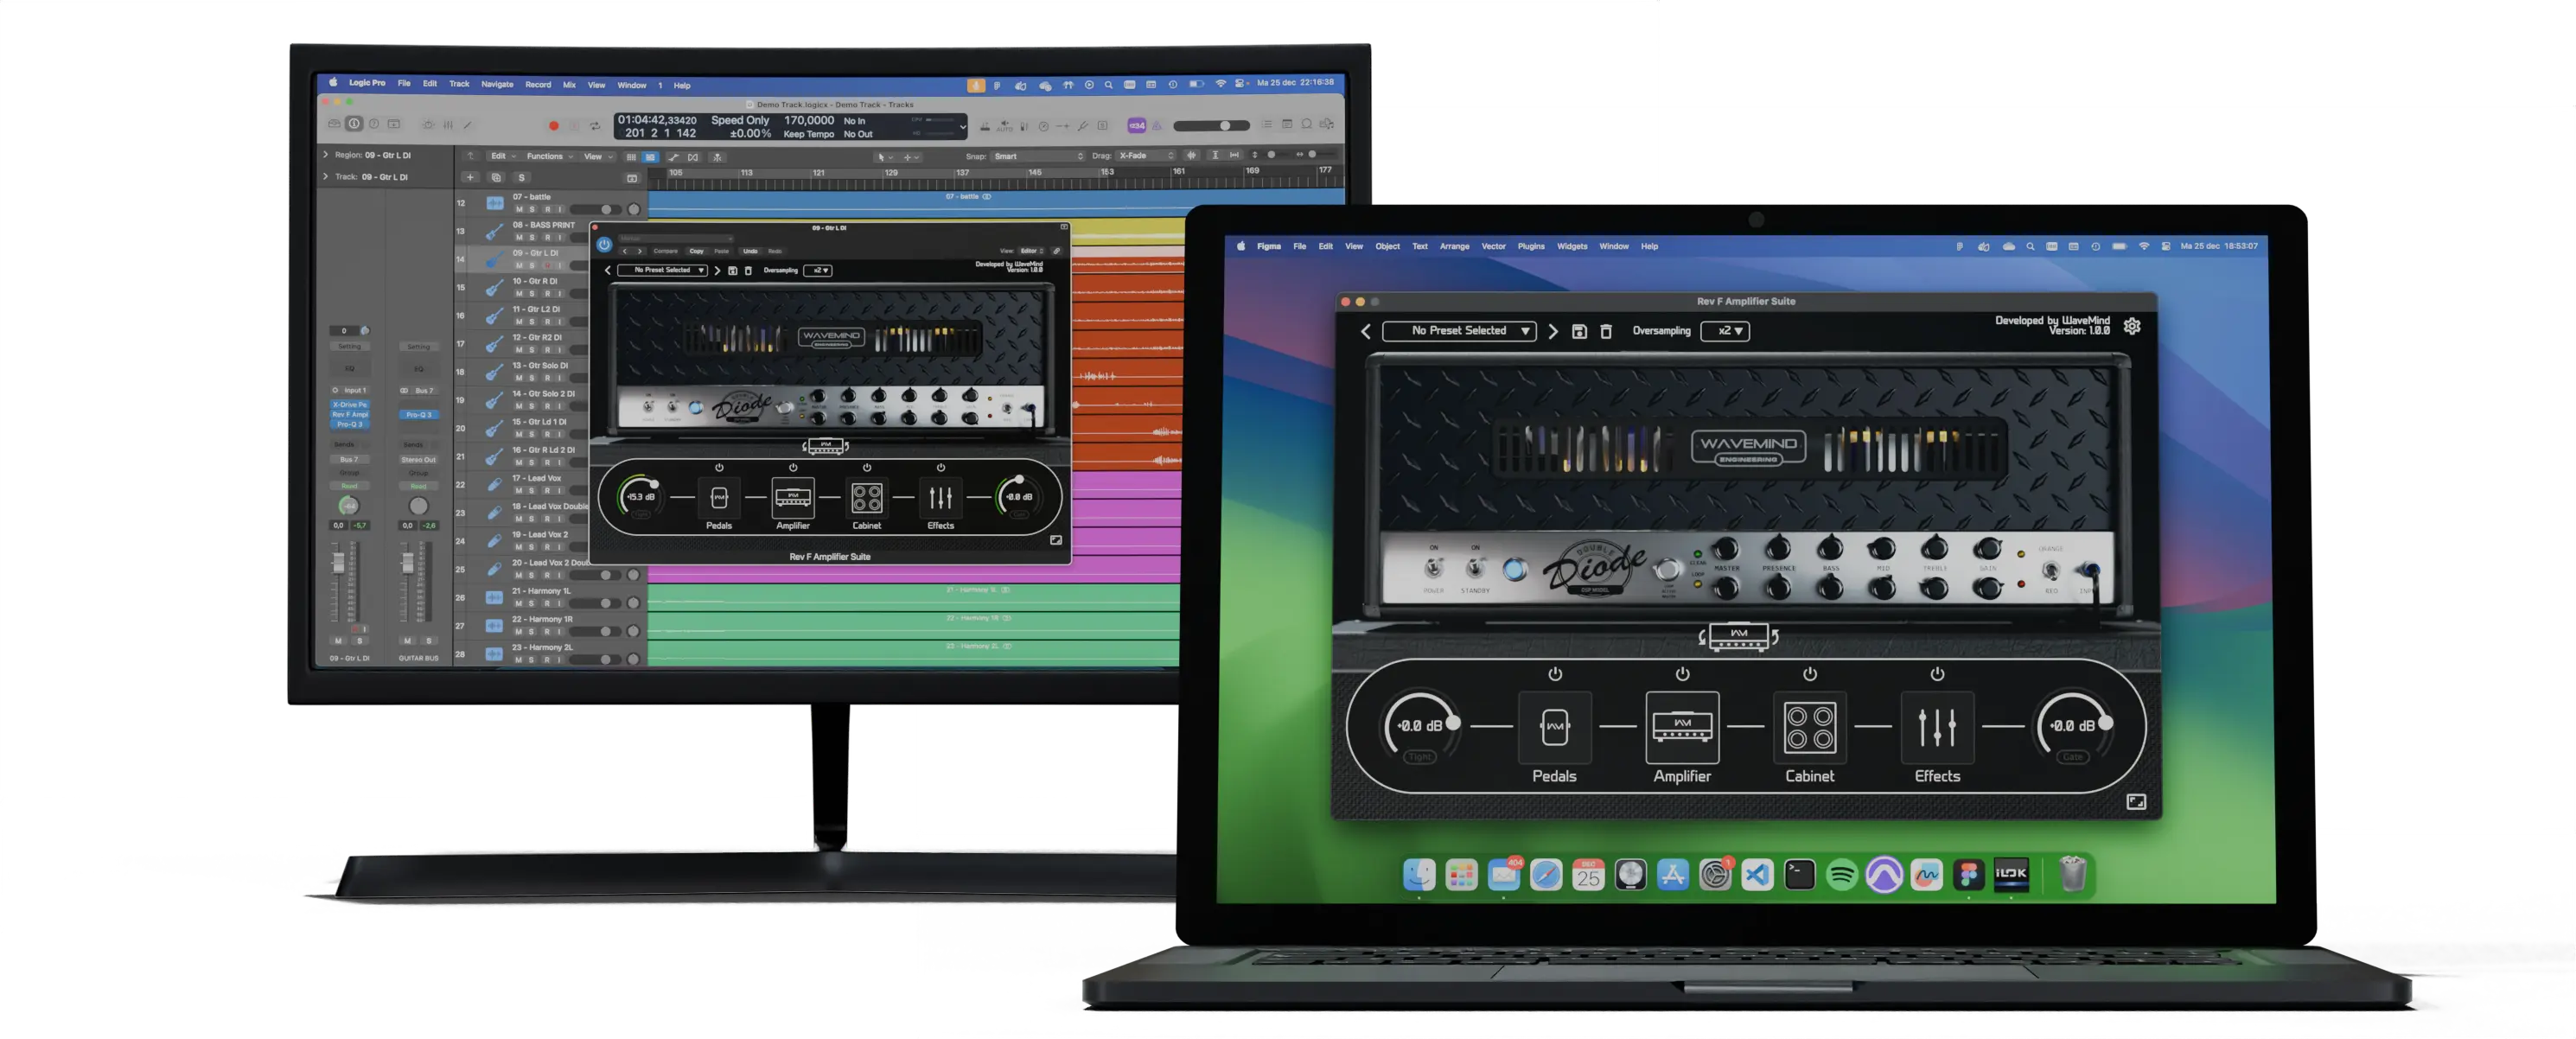Click resize icon at laptop plugin bottom-right
This screenshot has height=1039, width=2576.
2136,802
